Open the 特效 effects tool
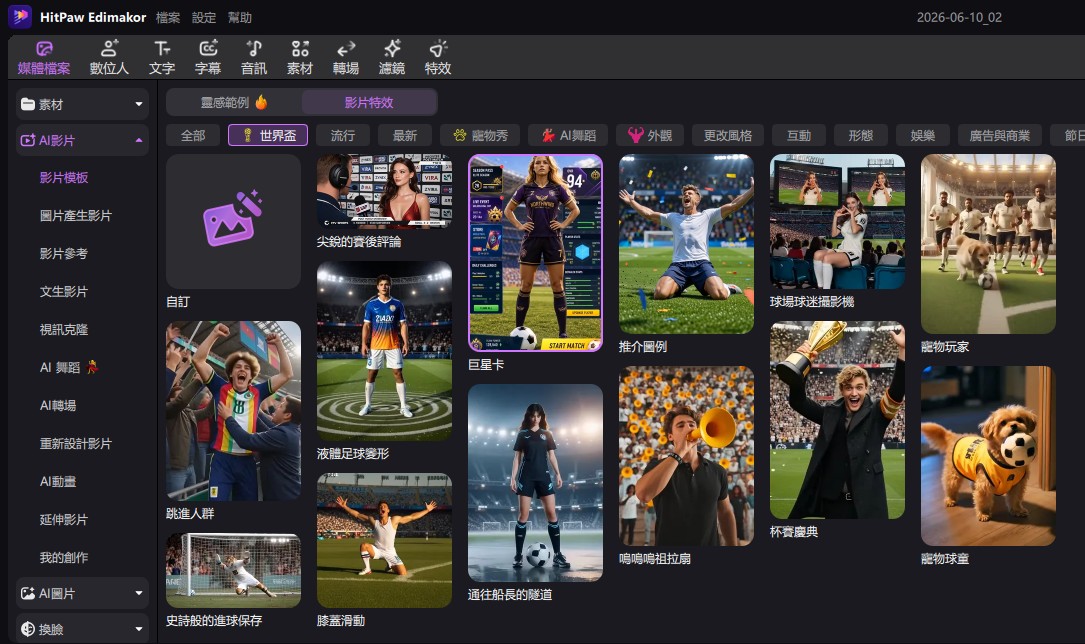 tap(438, 57)
